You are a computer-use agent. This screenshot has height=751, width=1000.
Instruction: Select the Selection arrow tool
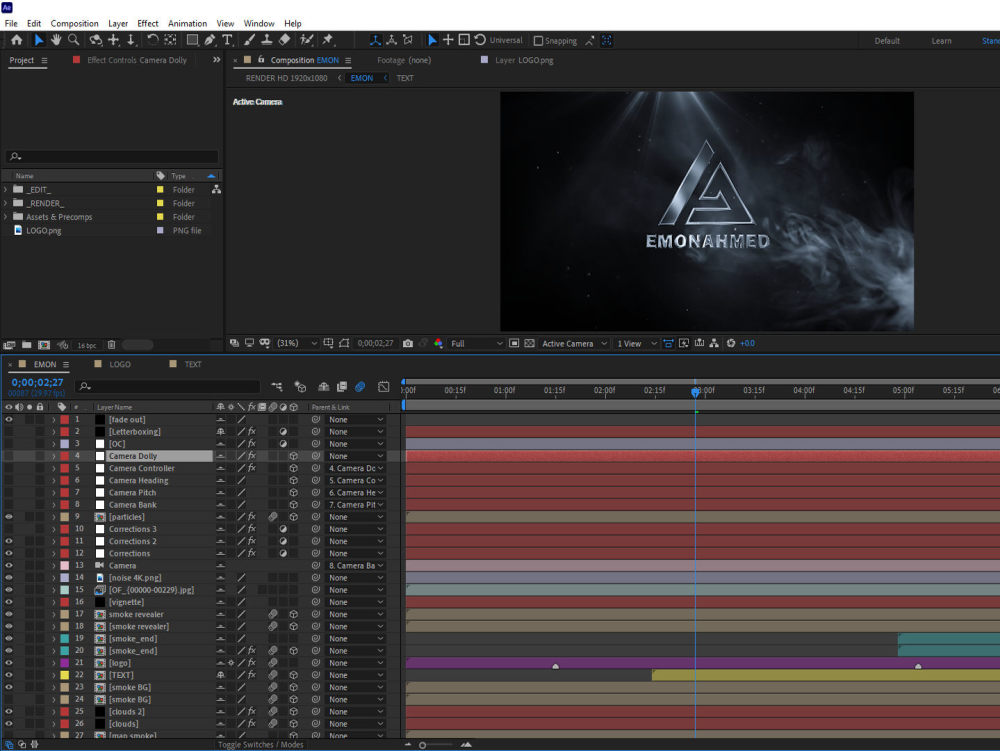click(38, 40)
